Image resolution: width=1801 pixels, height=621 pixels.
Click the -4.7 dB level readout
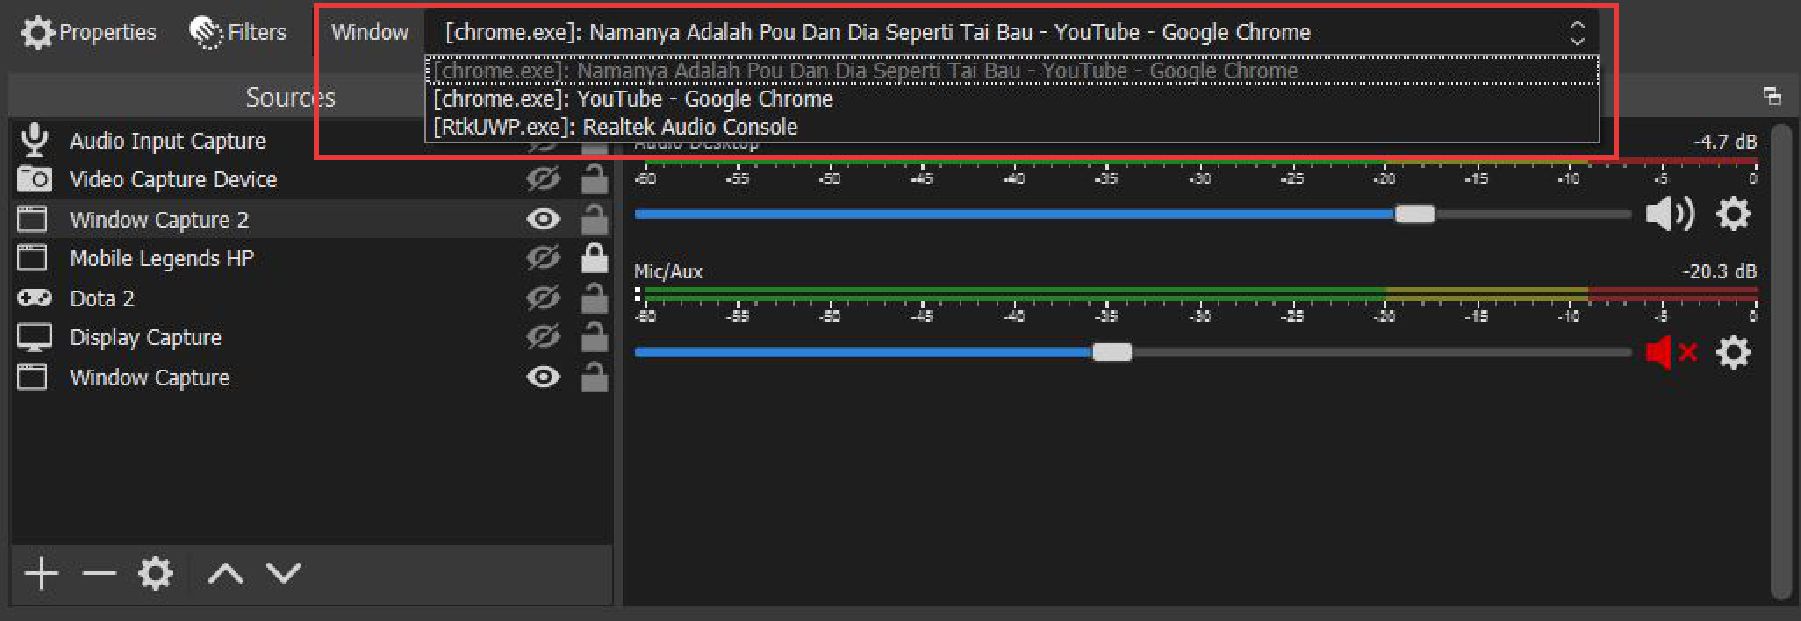(1725, 142)
